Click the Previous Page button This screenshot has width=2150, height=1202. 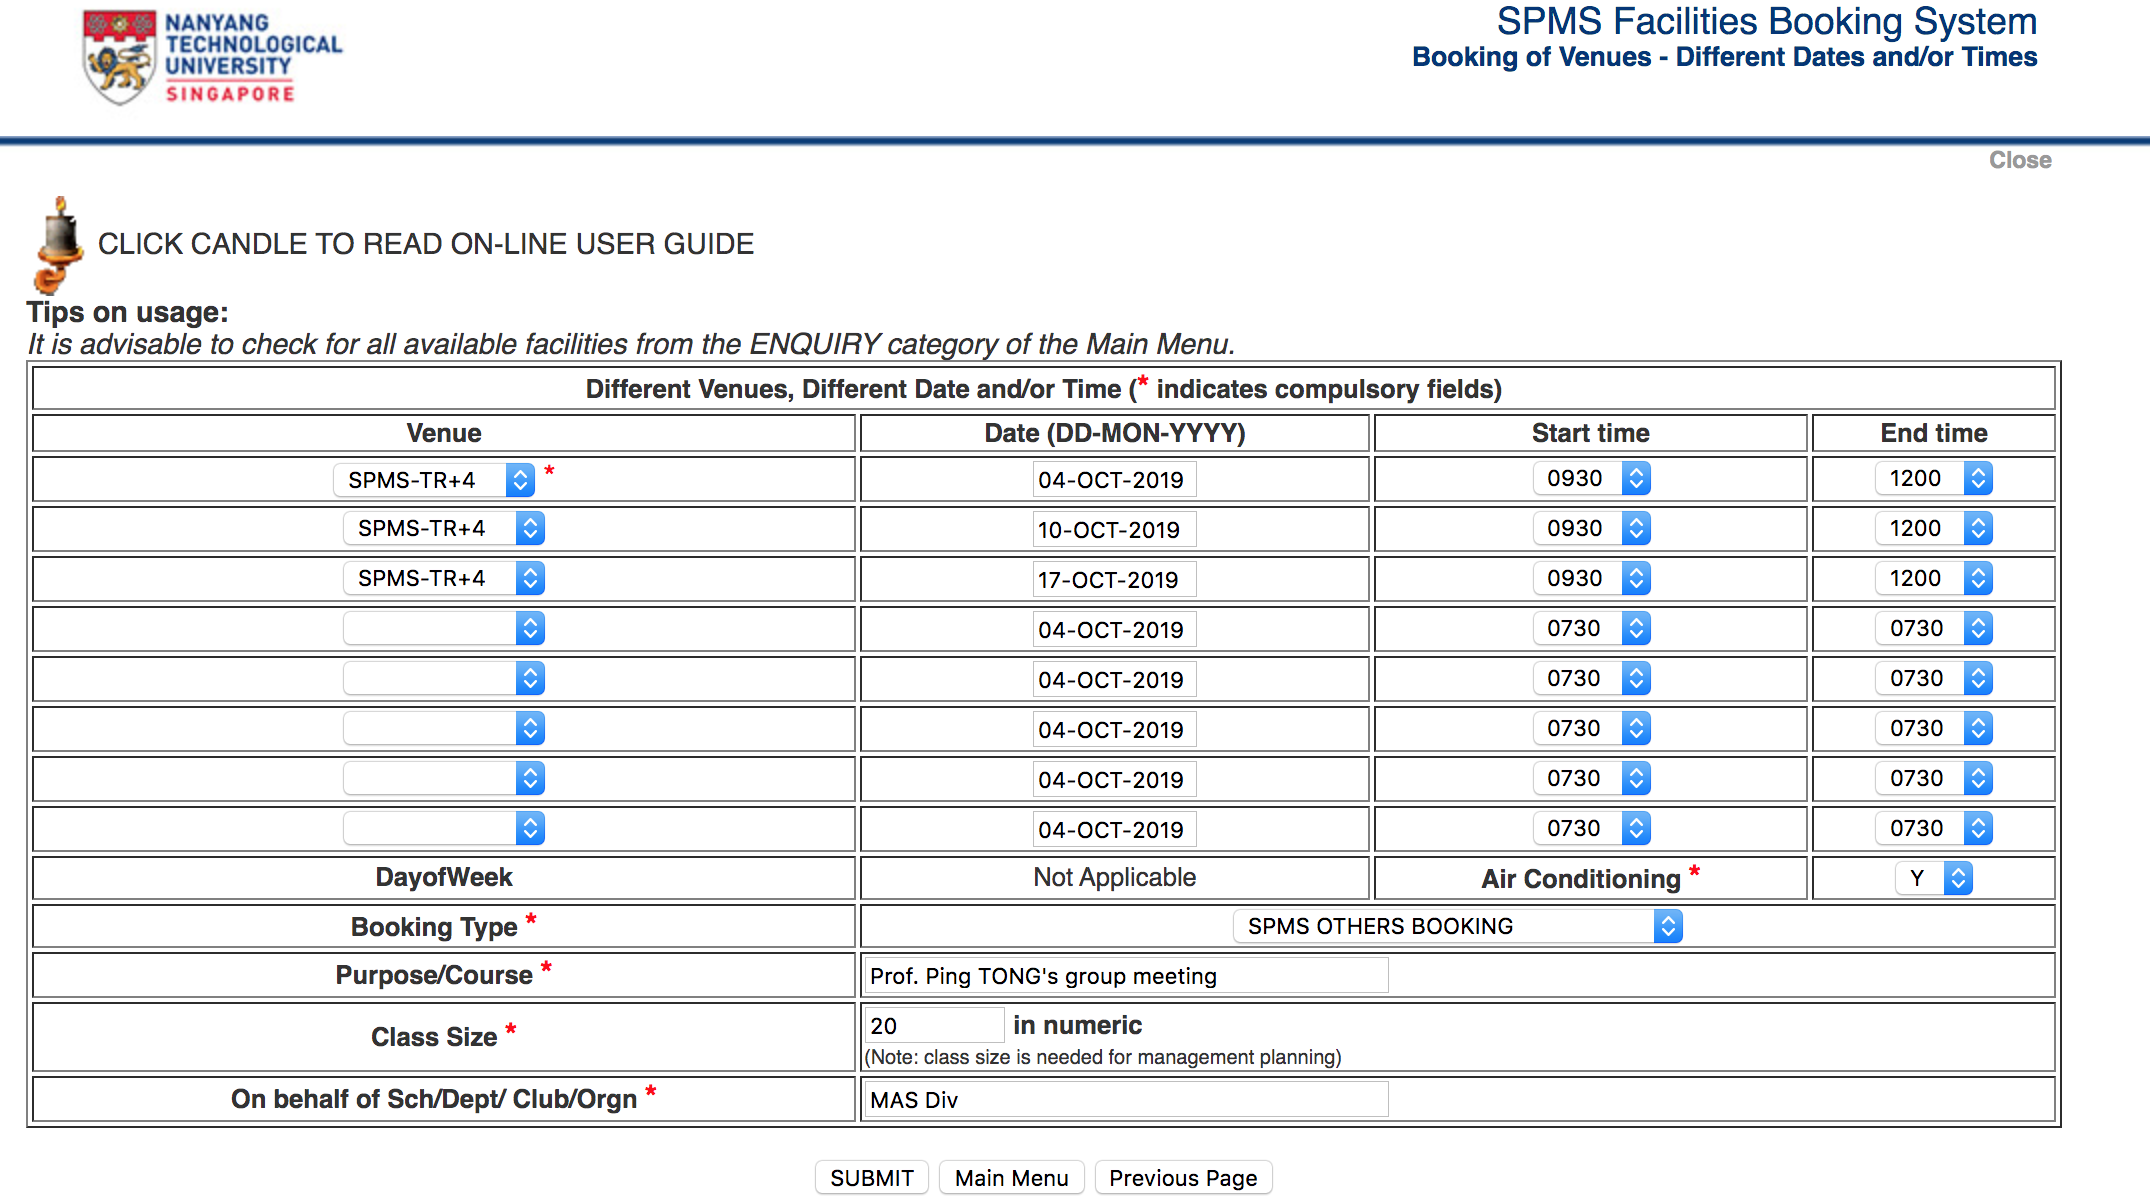tap(1182, 1178)
